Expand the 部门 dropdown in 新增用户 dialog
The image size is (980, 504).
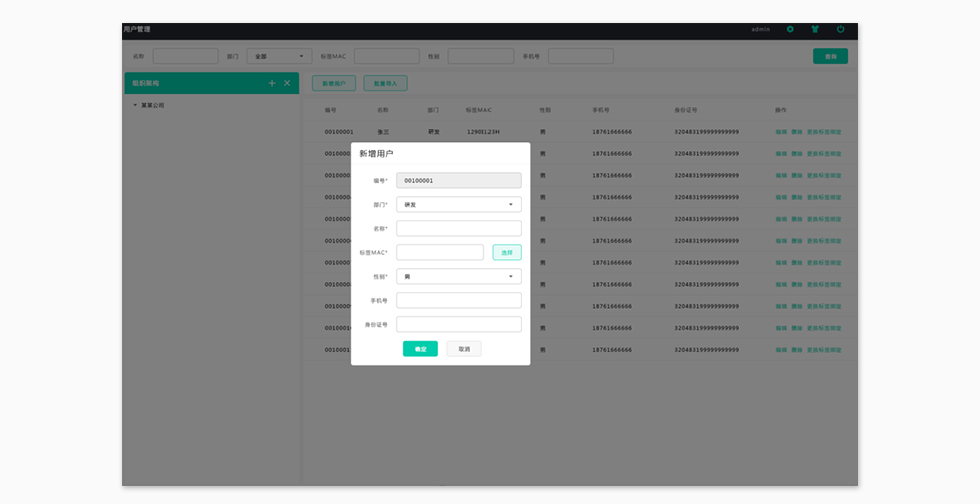(458, 204)
